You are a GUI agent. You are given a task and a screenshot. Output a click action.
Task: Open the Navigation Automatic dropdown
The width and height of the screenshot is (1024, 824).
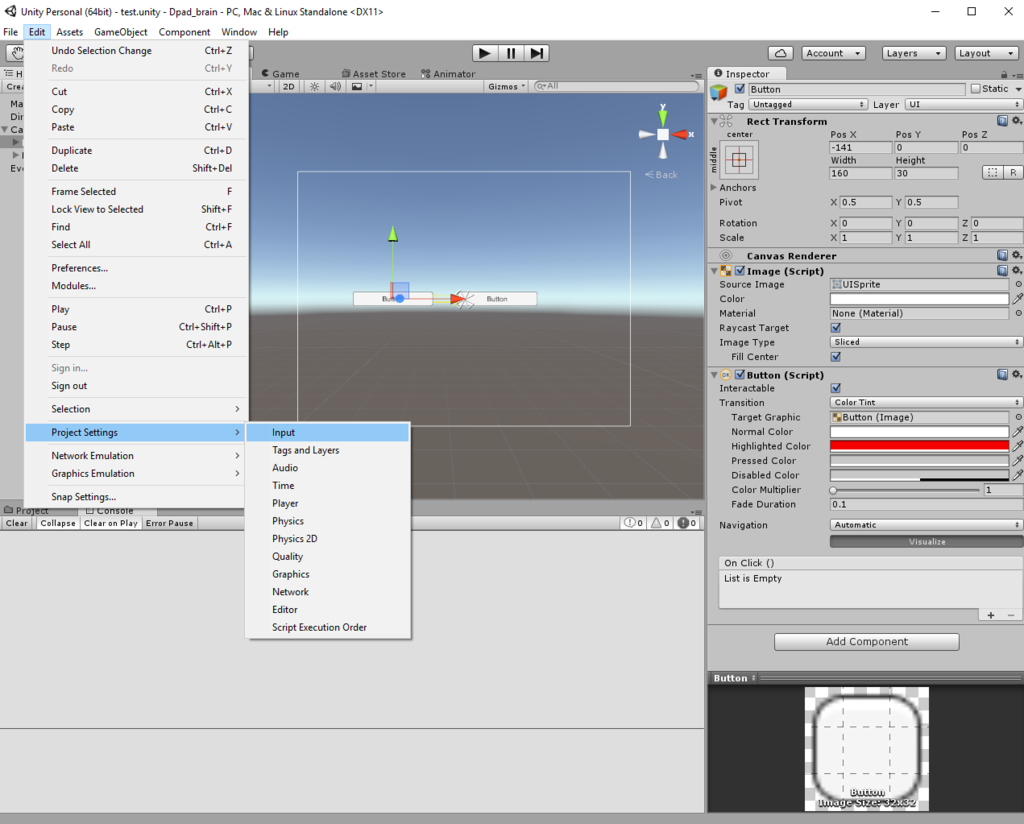click(926, 525)
